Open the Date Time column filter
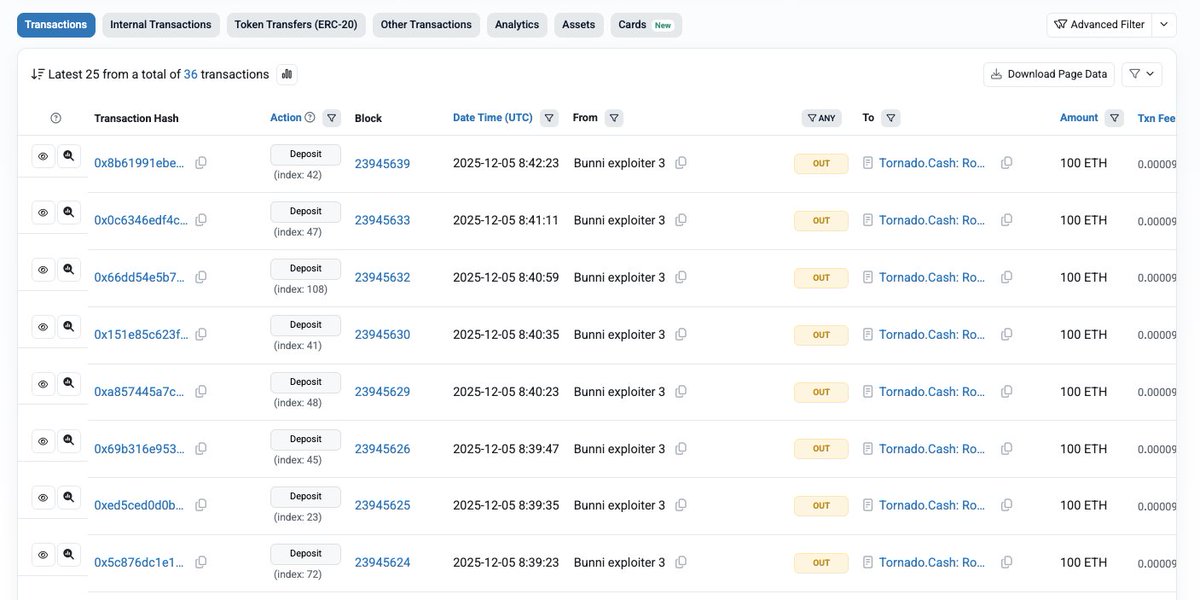1200x600 pixels. (549, 118)
